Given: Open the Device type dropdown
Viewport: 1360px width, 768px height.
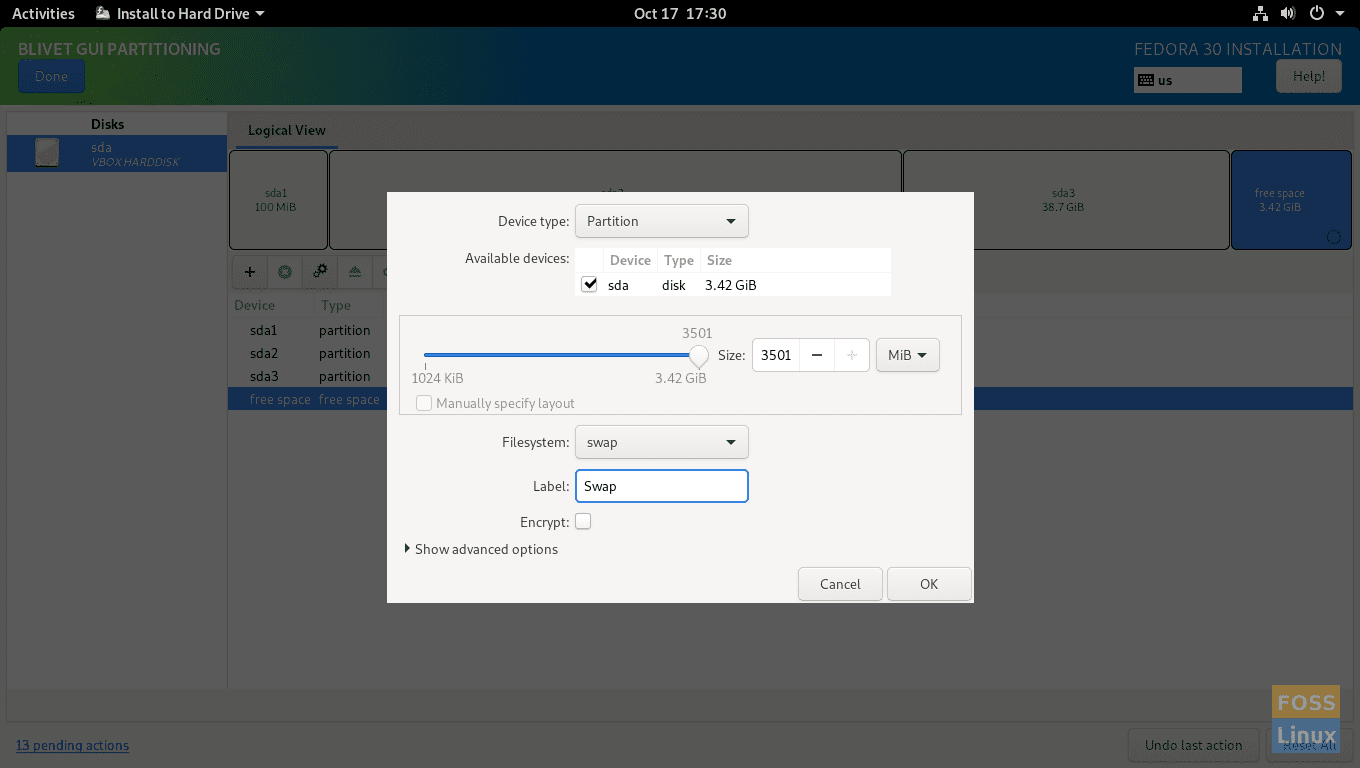Looking at the screenshot, I should pos(661,221).
